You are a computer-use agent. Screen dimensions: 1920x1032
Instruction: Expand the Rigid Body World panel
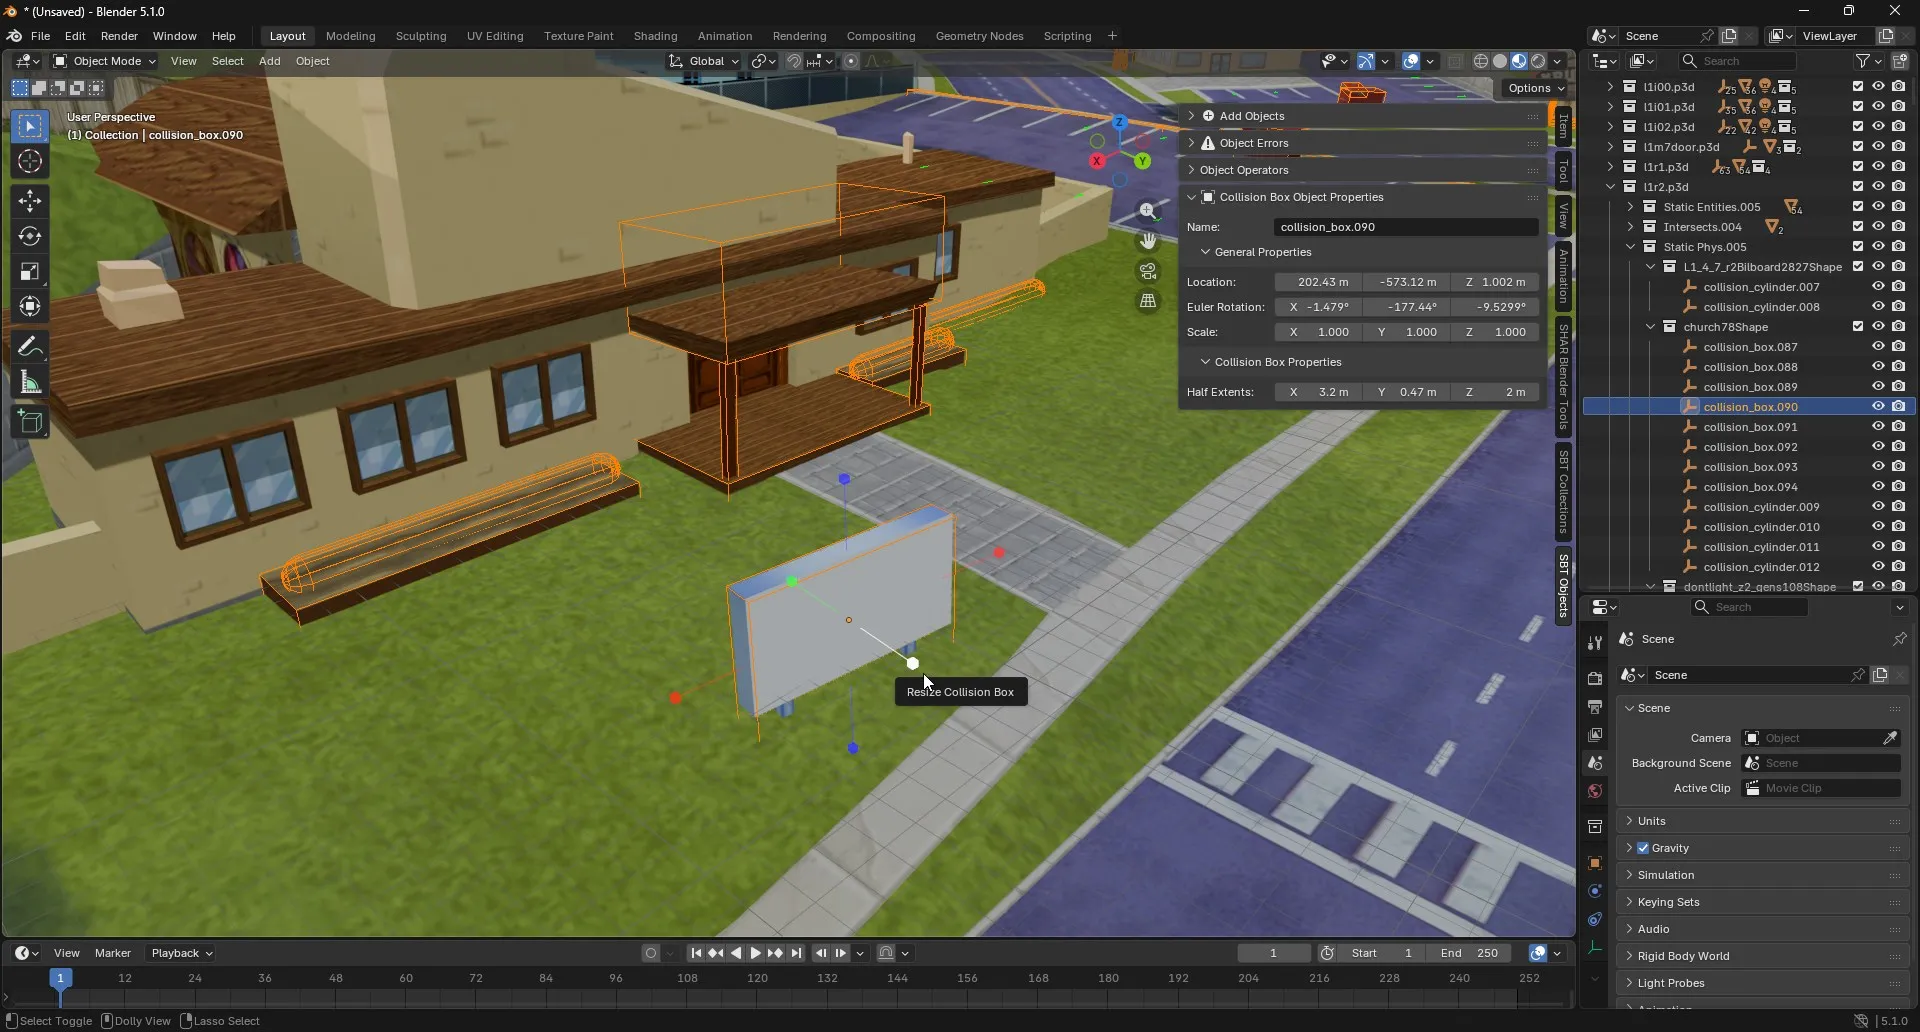[x=1762, y=956]
